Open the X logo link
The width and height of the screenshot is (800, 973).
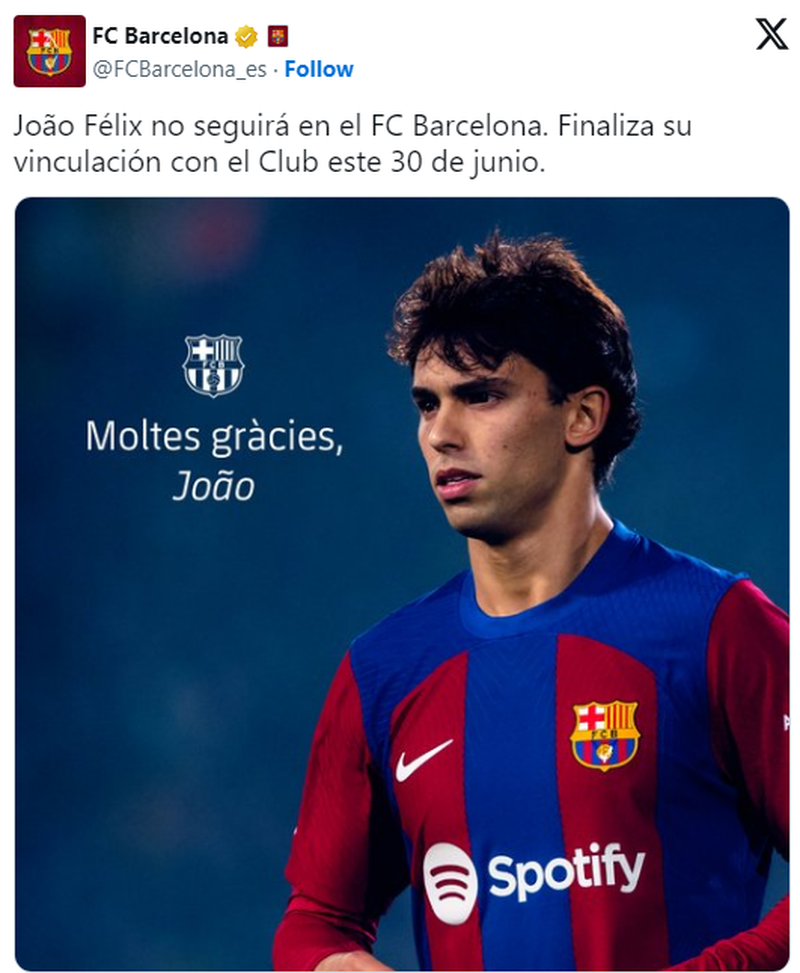point(770,35)
